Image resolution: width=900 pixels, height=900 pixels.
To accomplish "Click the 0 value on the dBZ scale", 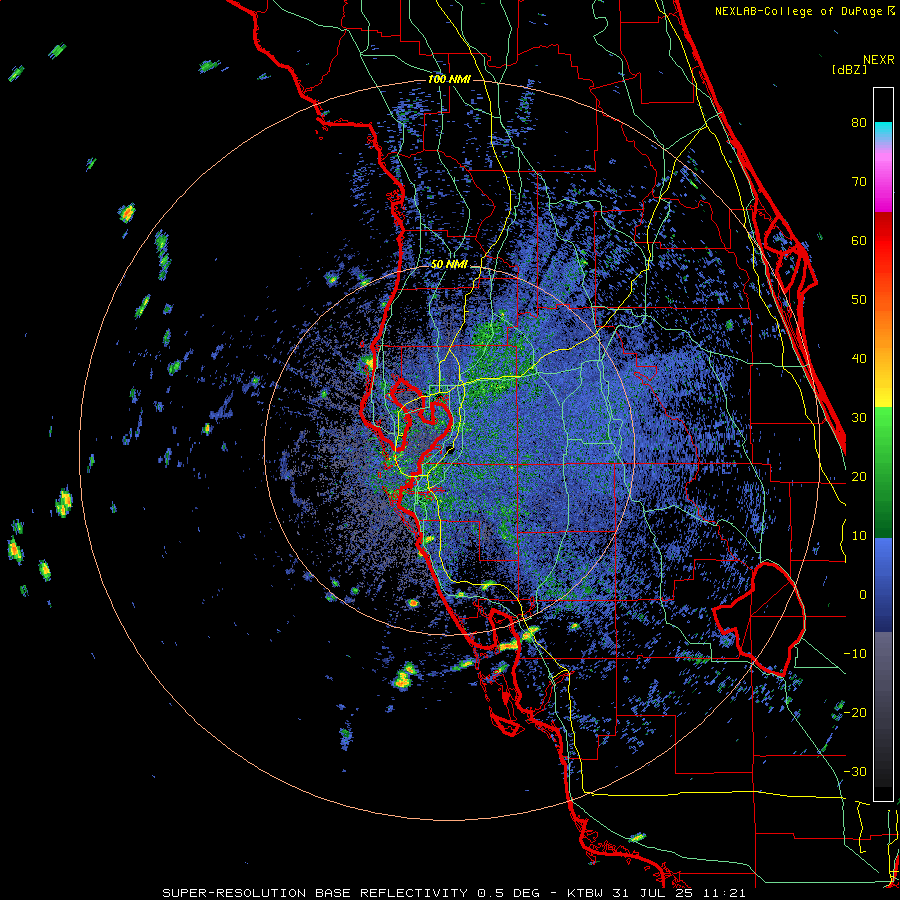I will pos(863,595).
